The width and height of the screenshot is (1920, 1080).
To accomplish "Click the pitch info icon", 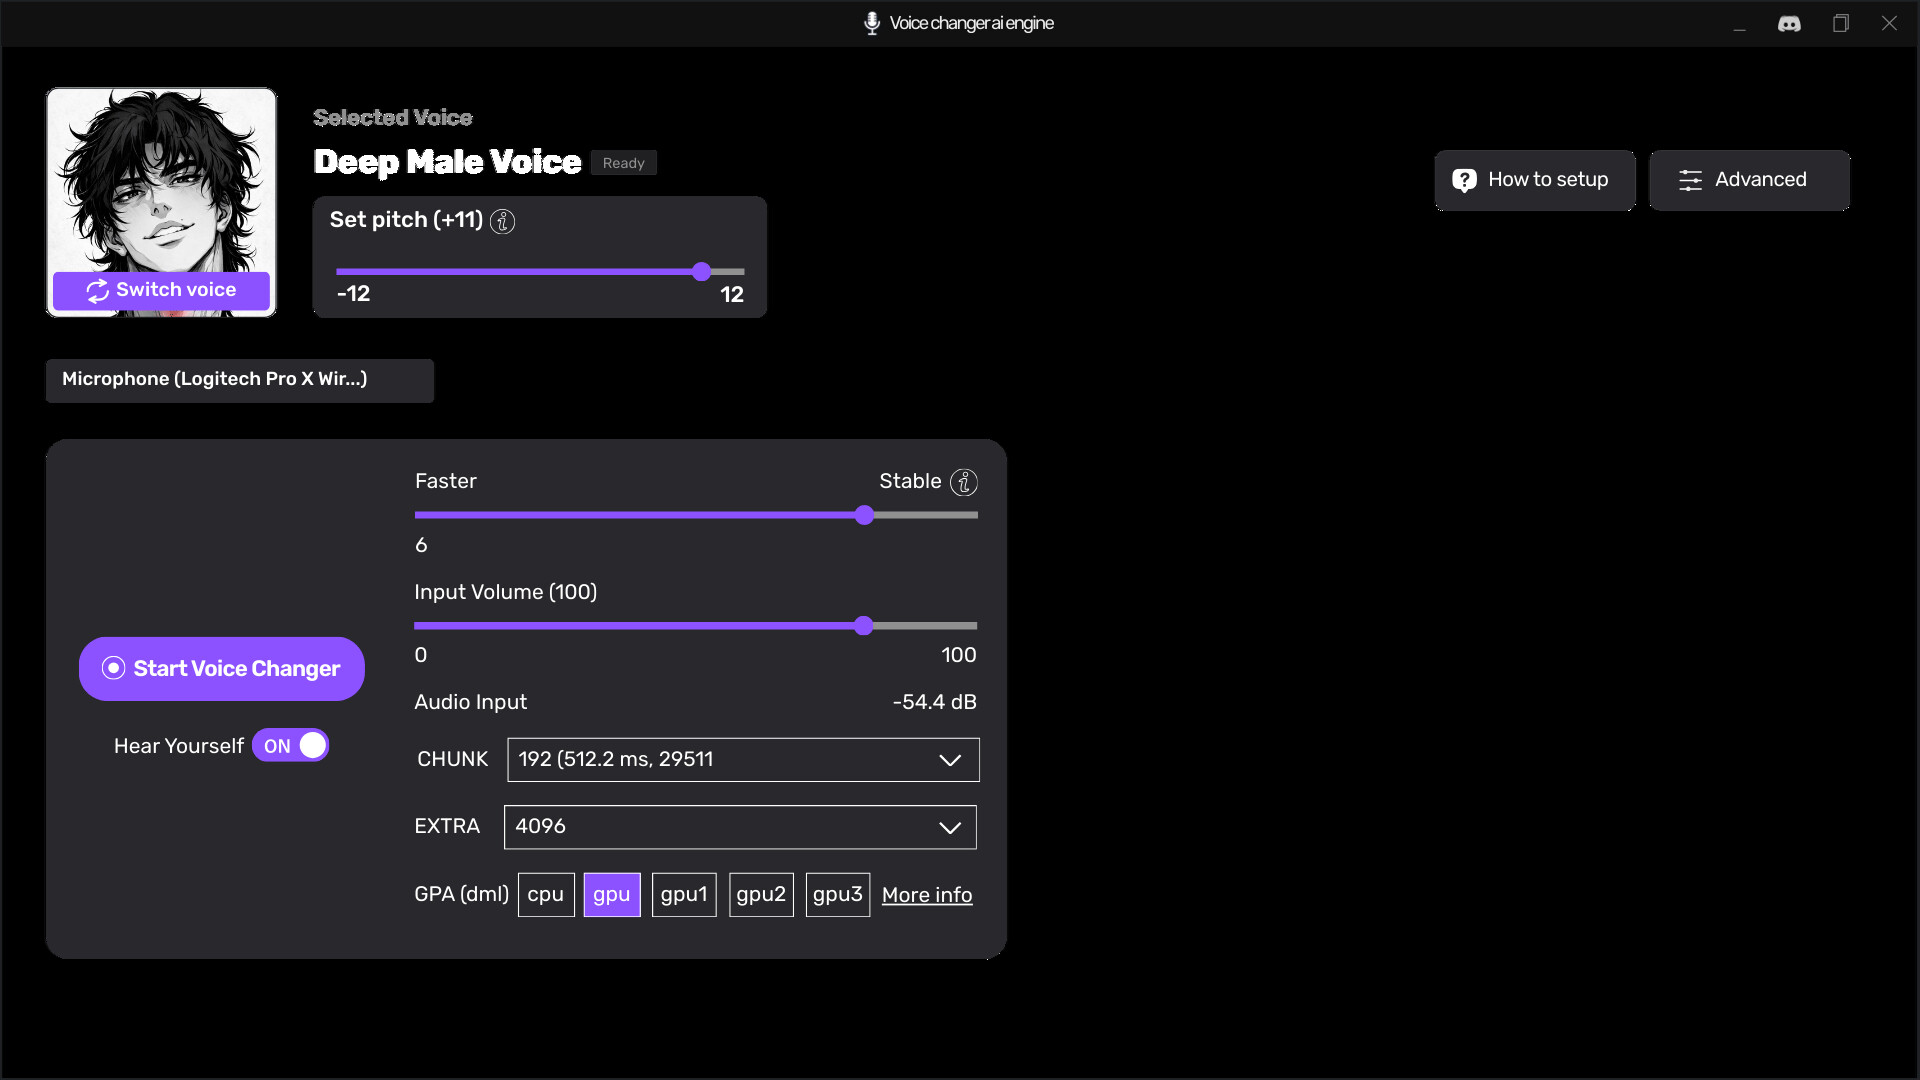I will tap(503, 221).
